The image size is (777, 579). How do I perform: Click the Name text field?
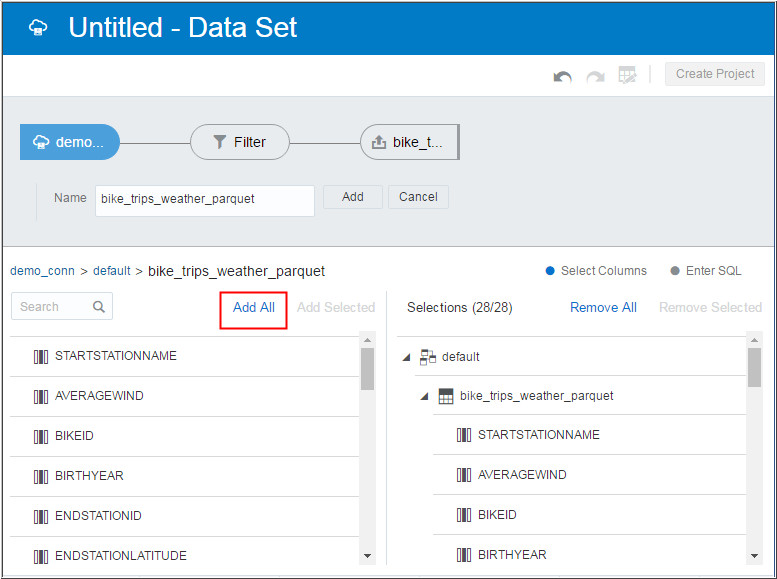[204, 199]
